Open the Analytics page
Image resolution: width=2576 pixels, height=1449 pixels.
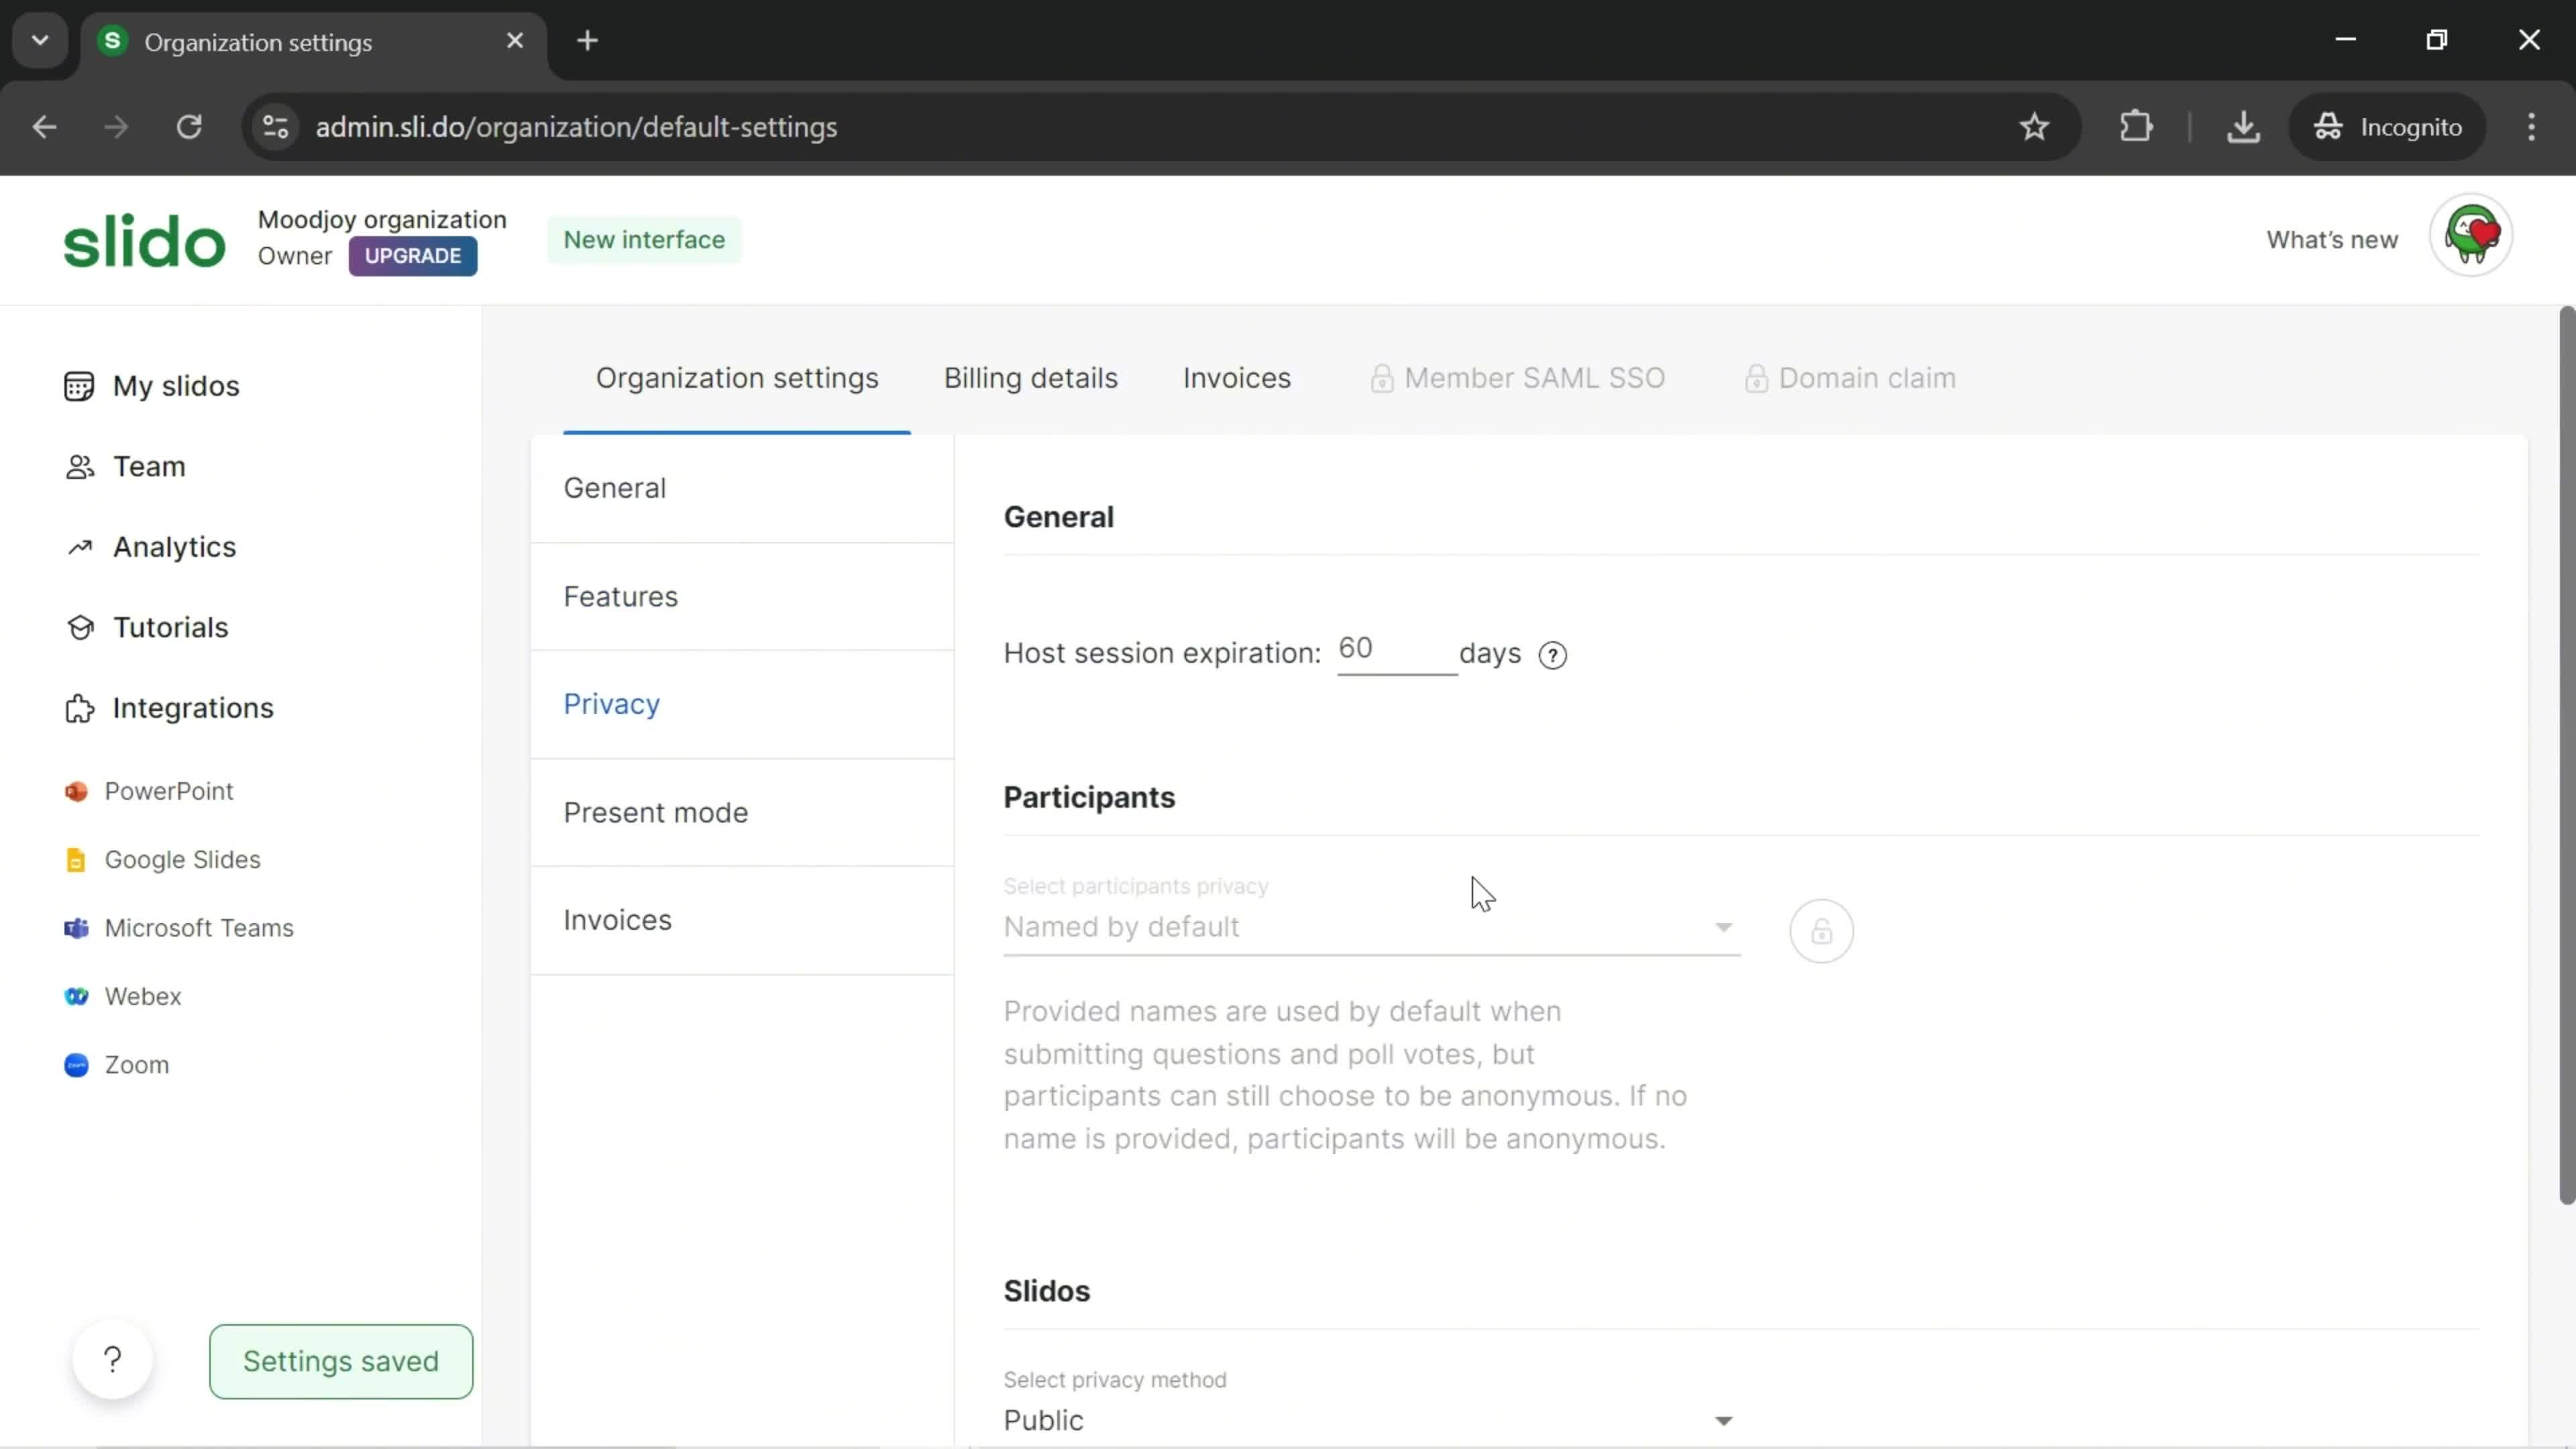pos(174,547)
